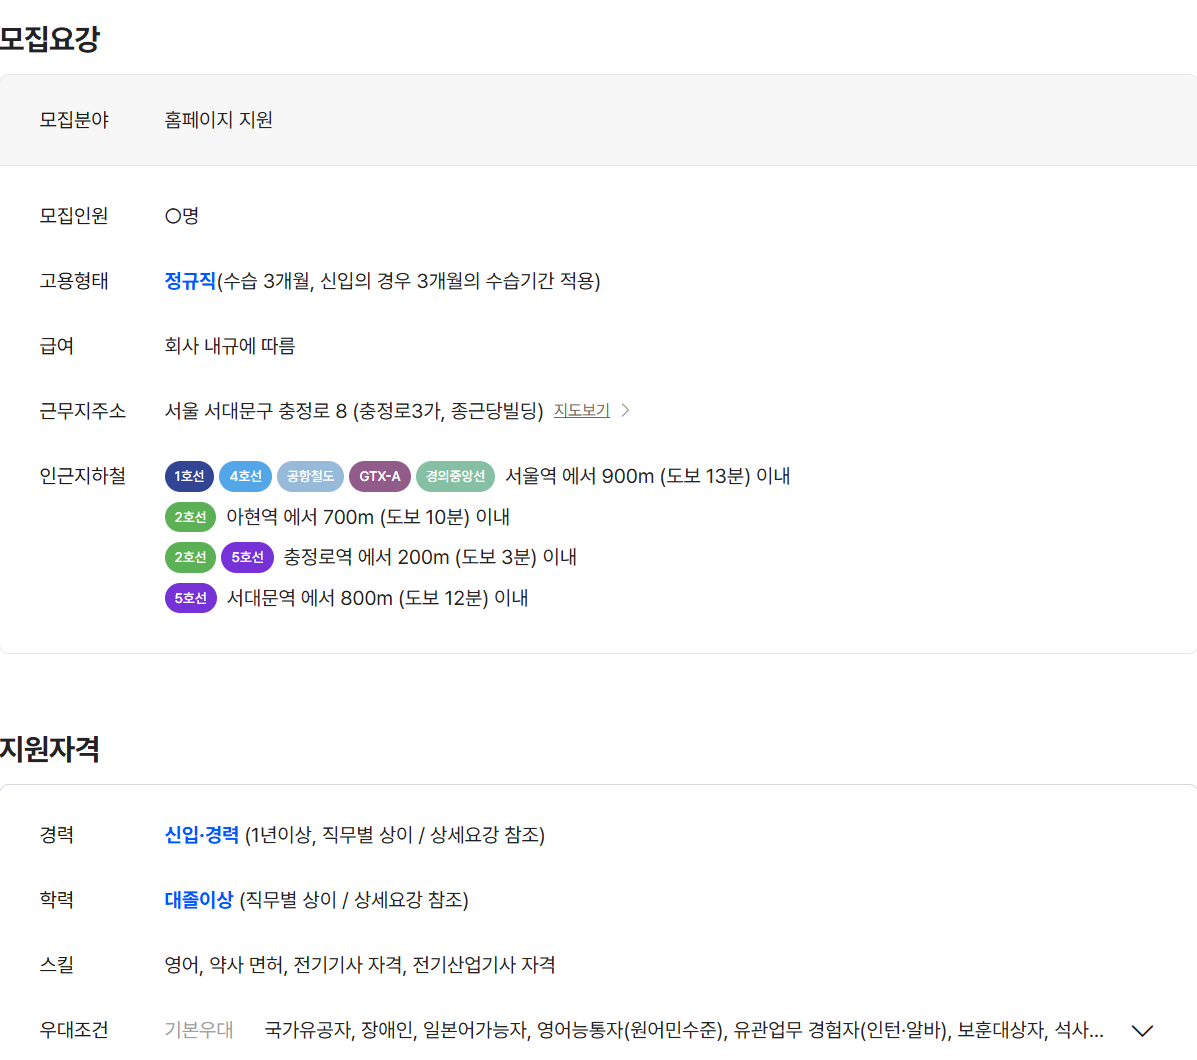The image size is (1197, 1060).
Task: Click the 경의중앙선 line badge
Action: (455, 476)
